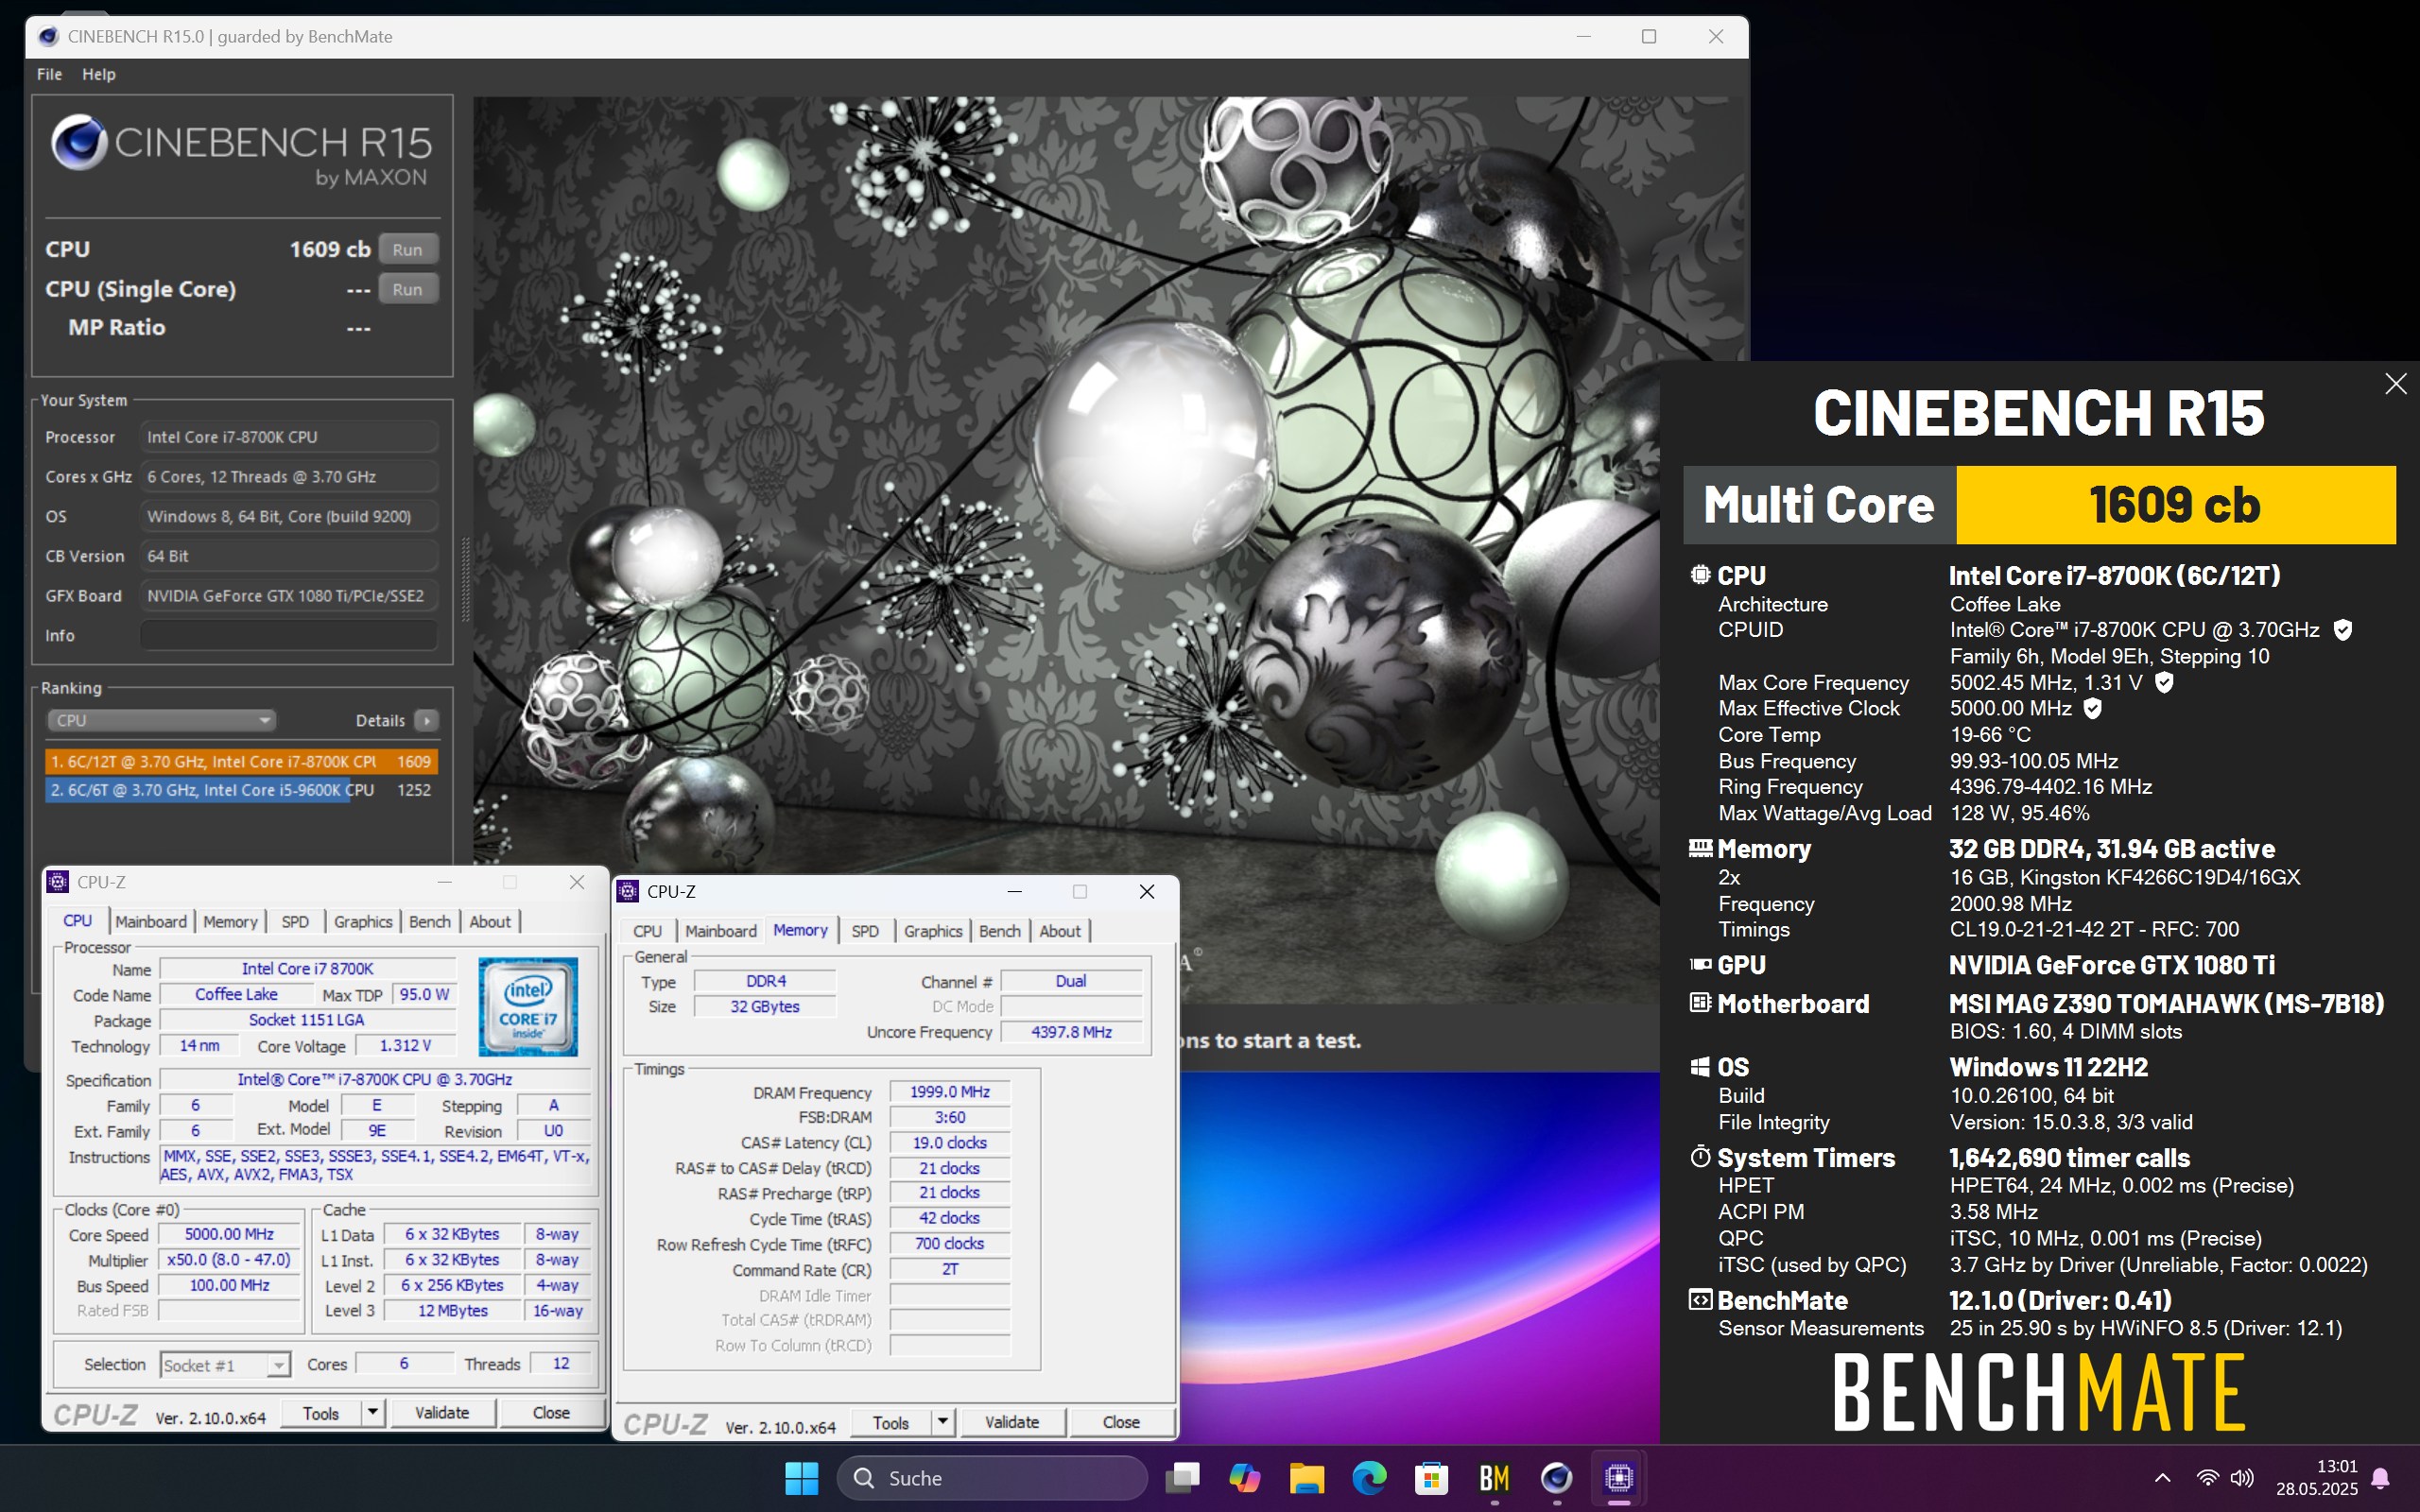The height and width of the screenshot is (1512, 2420).
Task: Select SPD tab in right CPU-Z
Action: click(x=865, y=931)
